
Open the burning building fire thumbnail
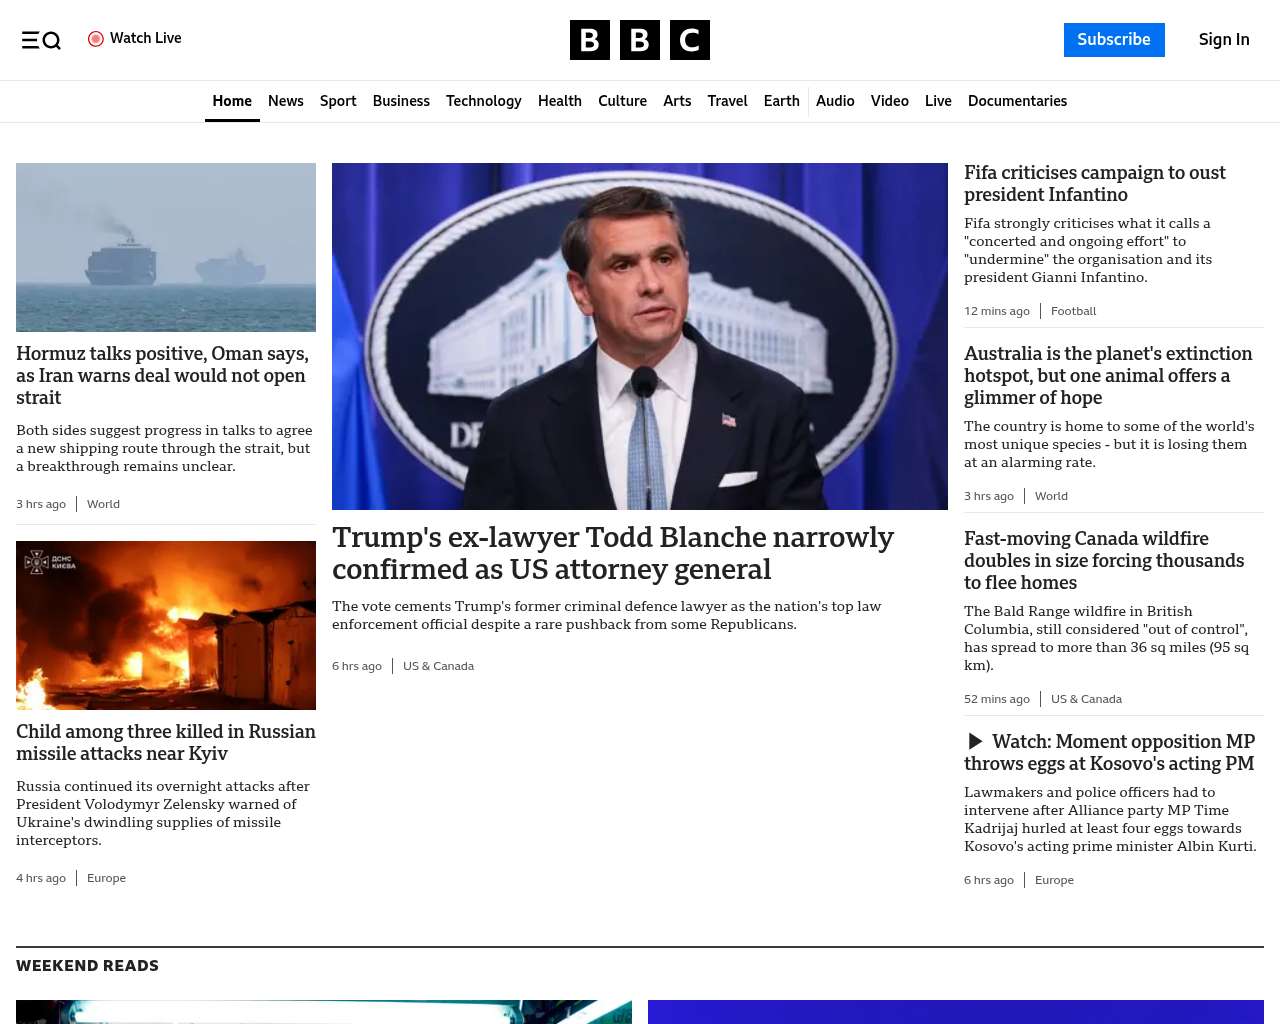point(166,625)
